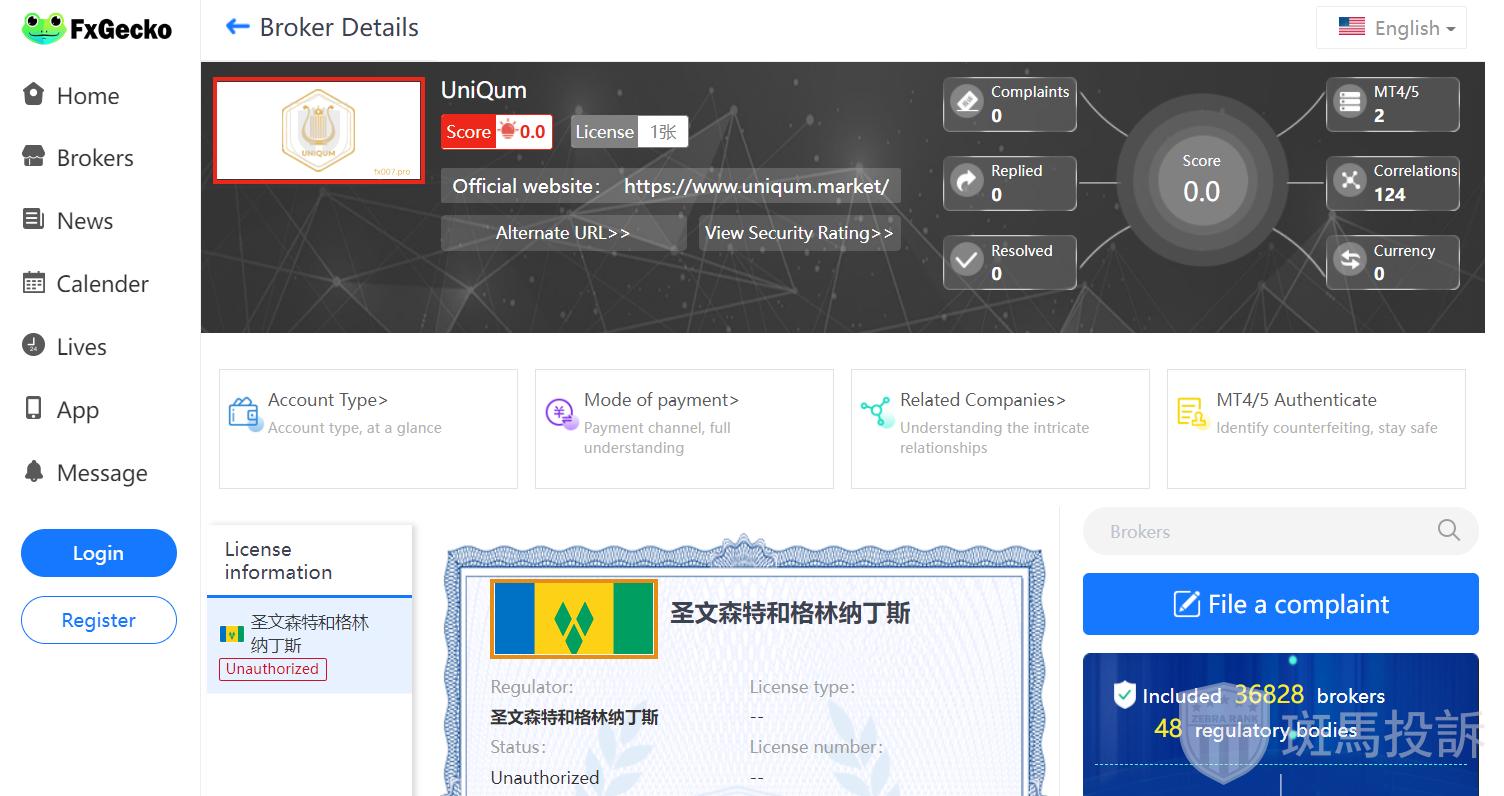Open Brokers in the sidebar
The image size is (1504, 796).
point(94,158)
